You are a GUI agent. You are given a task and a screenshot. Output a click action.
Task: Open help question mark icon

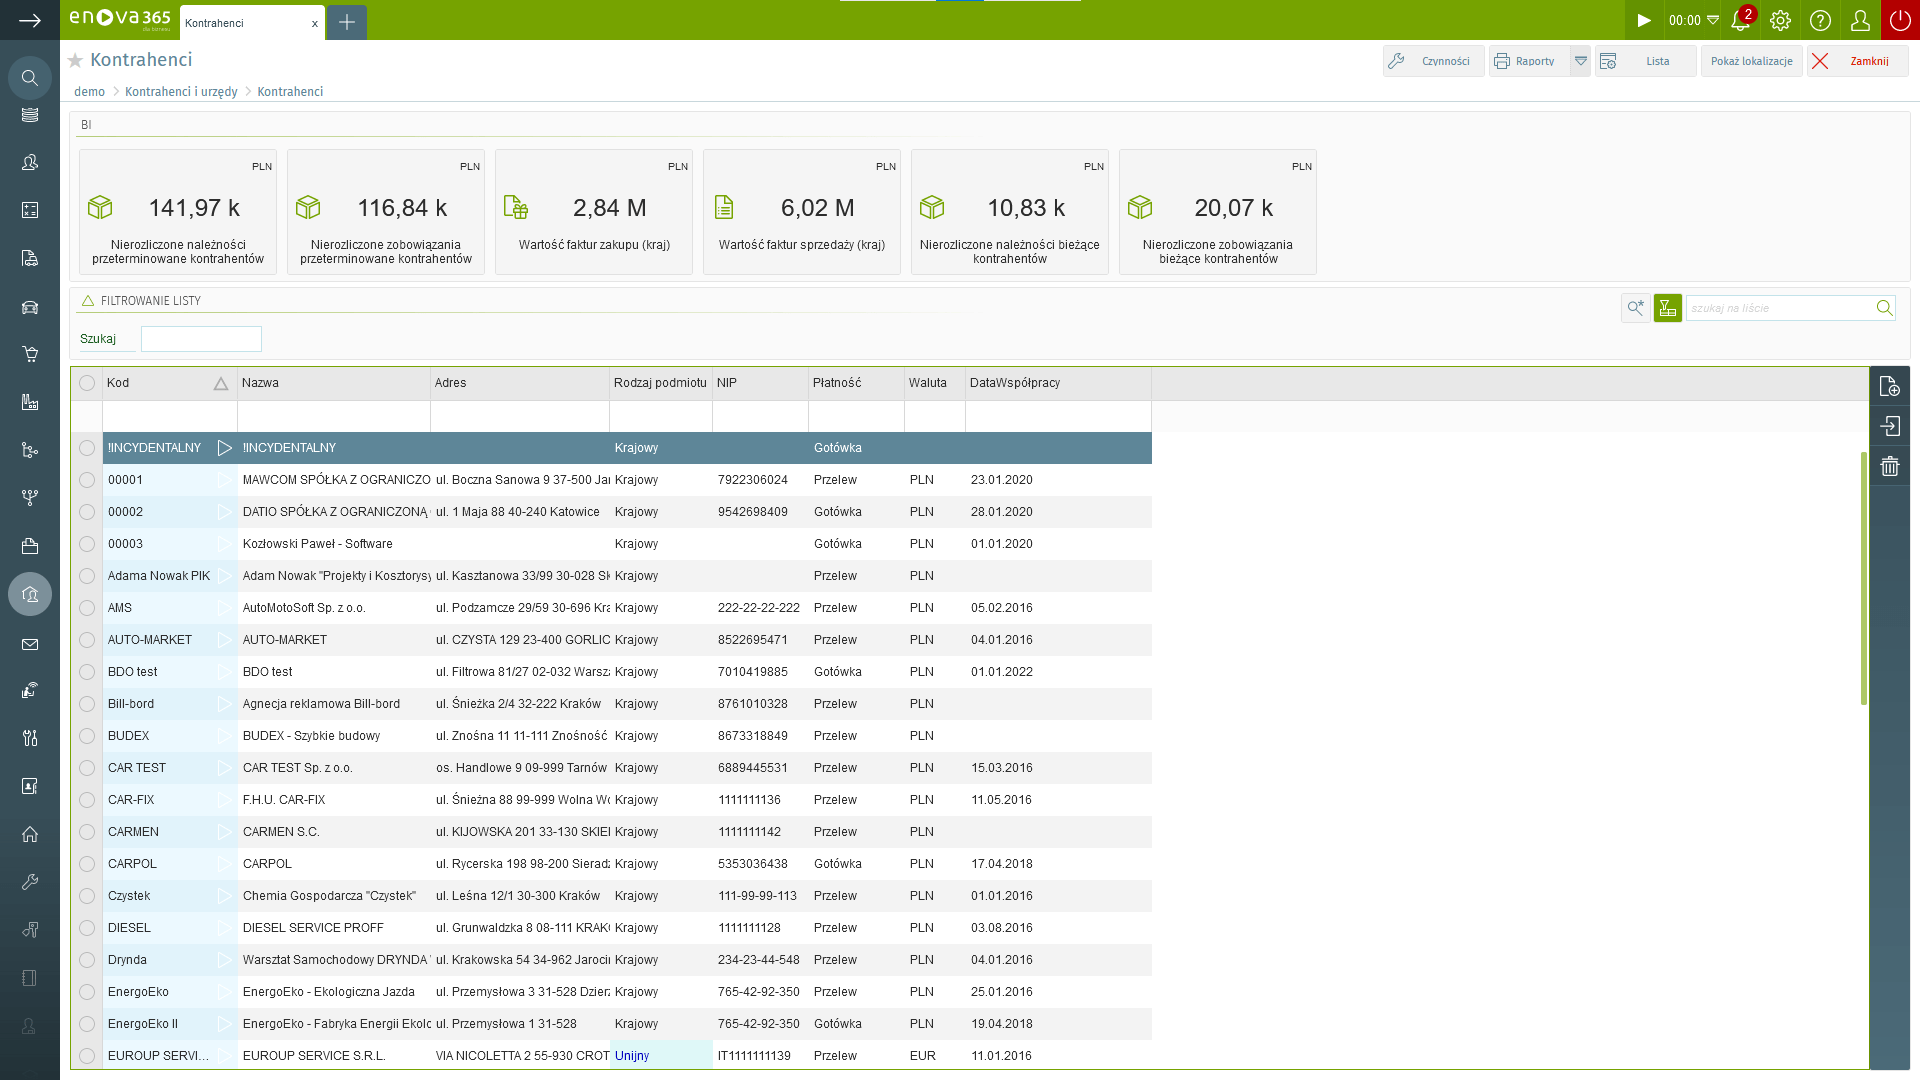pos(1820,20)
